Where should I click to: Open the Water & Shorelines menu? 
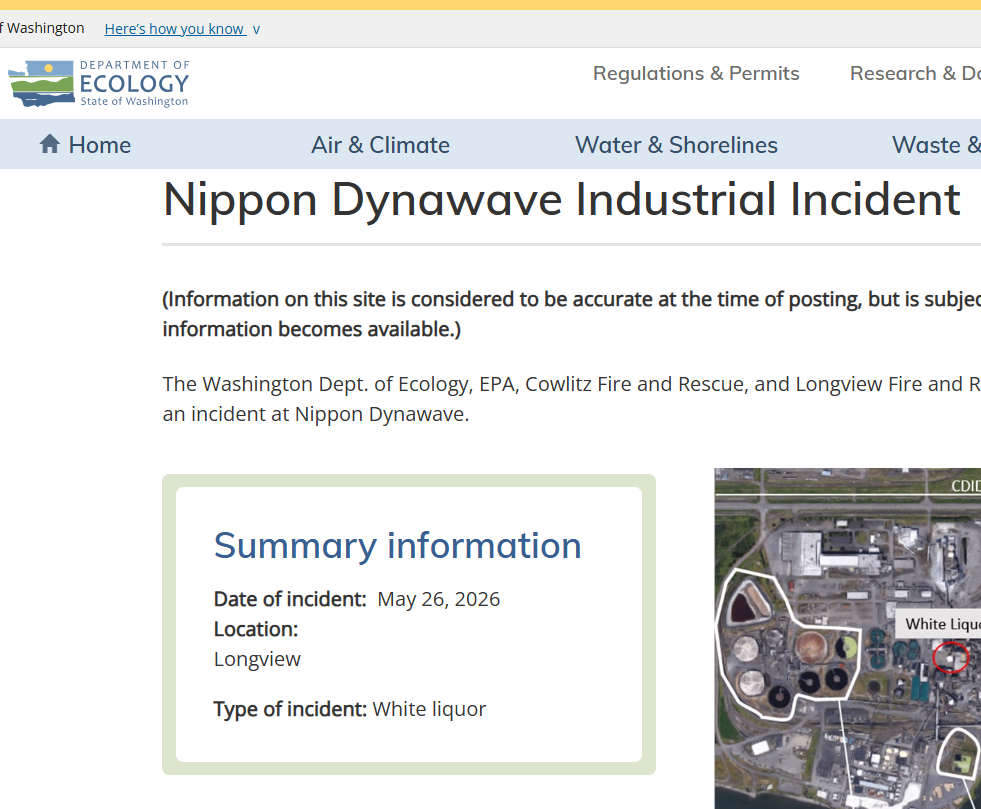point(676,145)
